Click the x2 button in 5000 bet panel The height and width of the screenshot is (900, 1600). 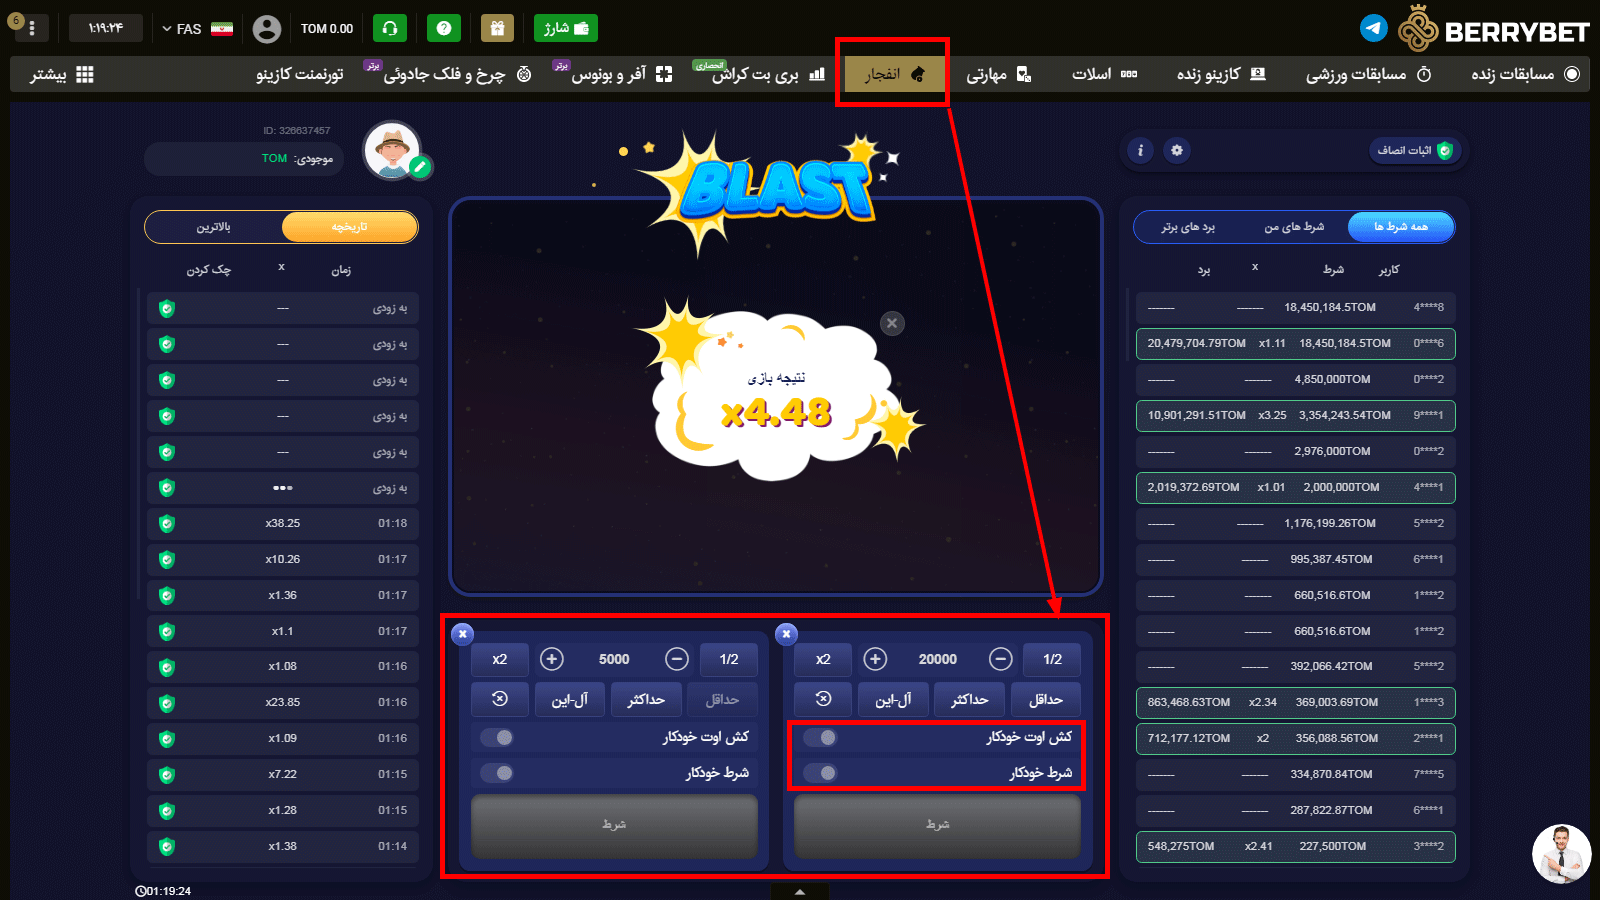[499, 659]
